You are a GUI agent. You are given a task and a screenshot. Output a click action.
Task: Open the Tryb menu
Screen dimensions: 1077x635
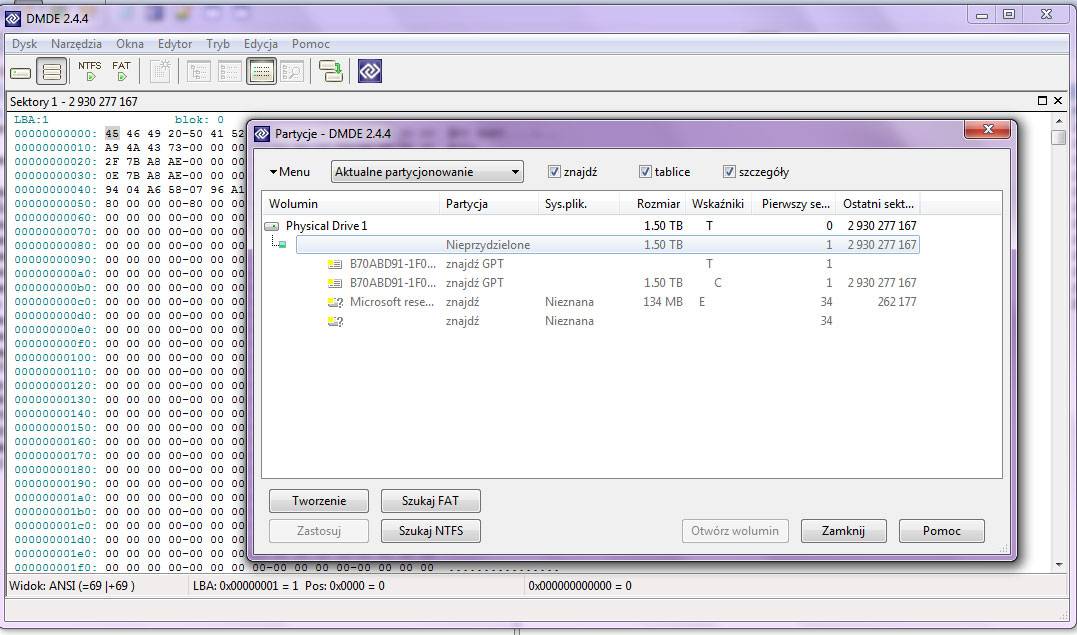(x=218, y=44)
